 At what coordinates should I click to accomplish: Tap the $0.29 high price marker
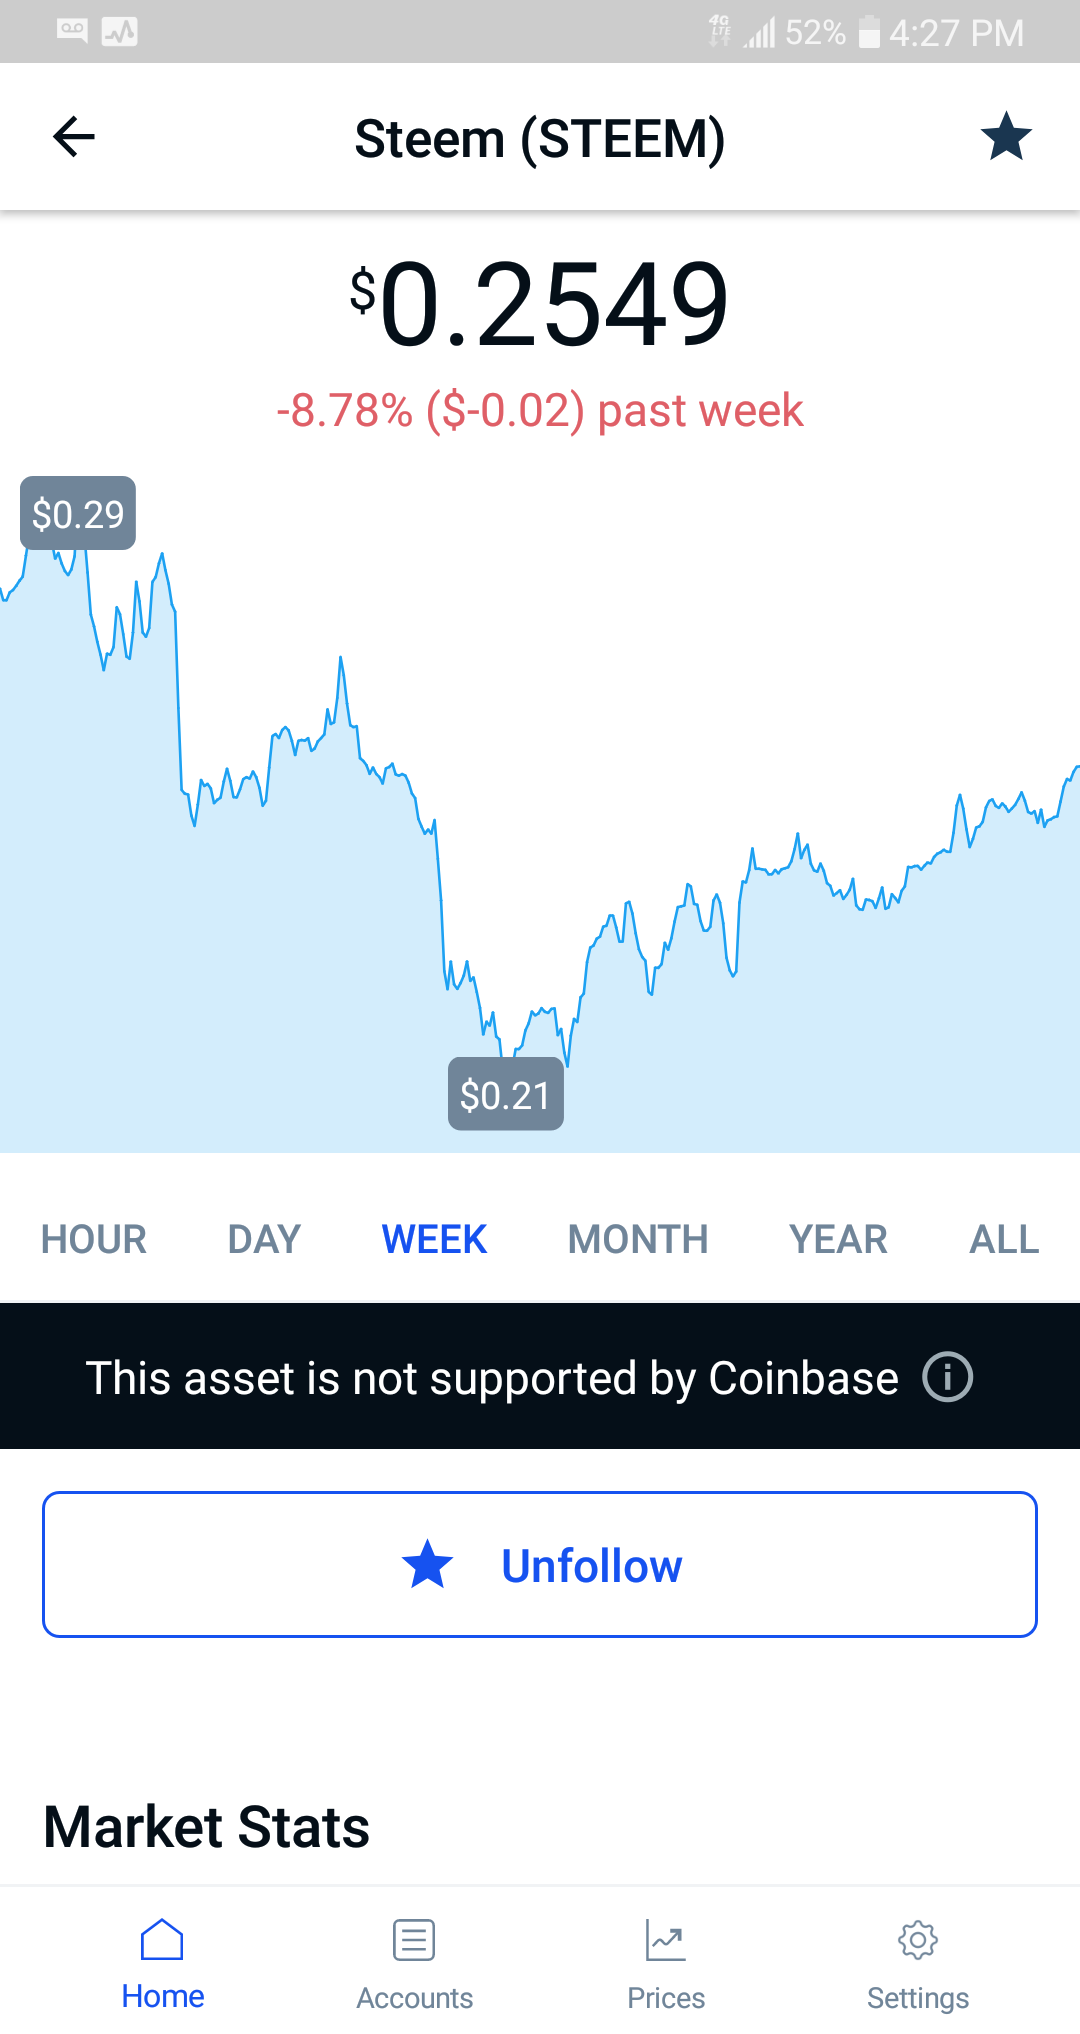78,514
